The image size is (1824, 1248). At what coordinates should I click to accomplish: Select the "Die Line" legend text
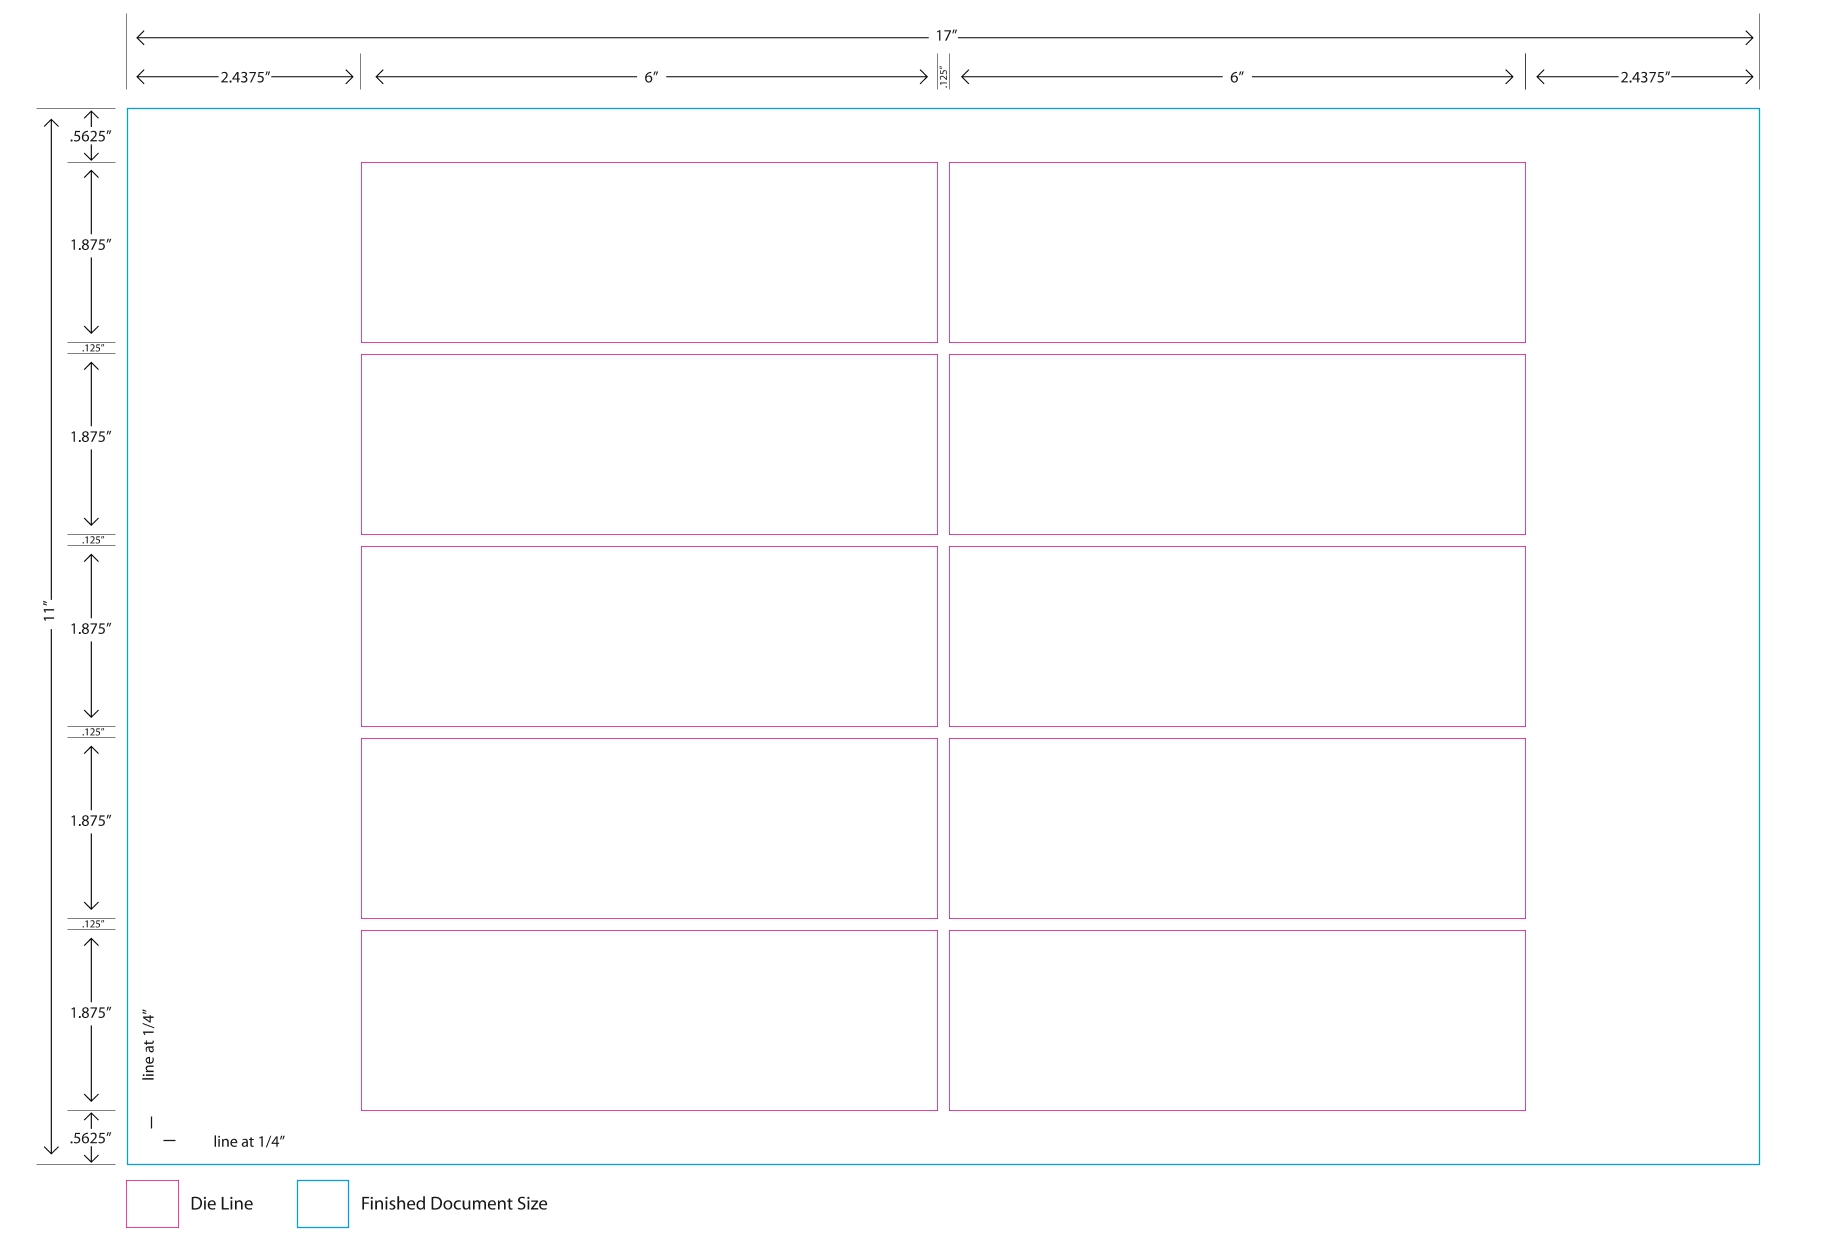pyautogui.click(x=222, y=1204)
